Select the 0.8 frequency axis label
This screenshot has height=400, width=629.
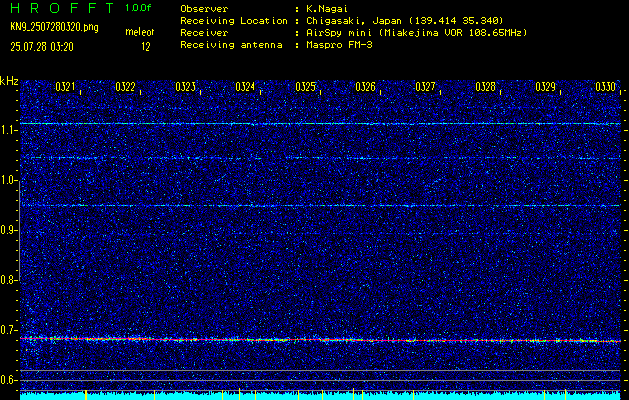[7, 280]
